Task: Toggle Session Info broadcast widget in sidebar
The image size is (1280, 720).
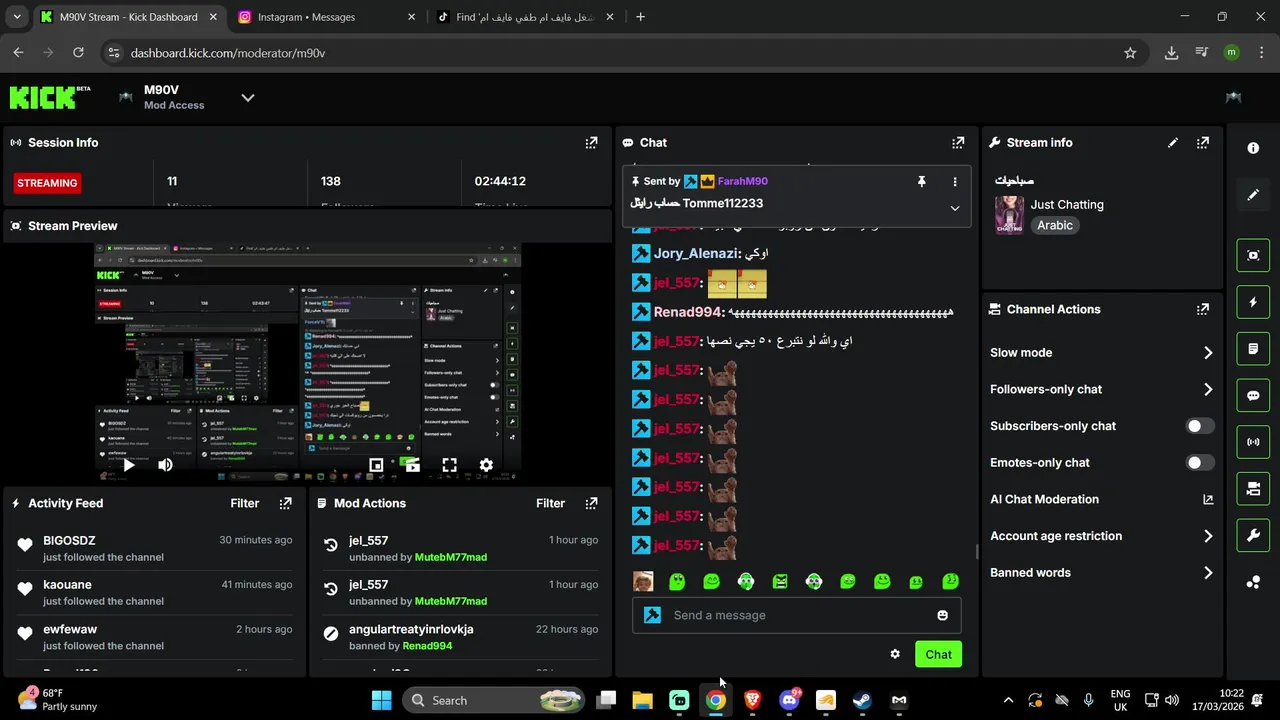Action: 1253,441
